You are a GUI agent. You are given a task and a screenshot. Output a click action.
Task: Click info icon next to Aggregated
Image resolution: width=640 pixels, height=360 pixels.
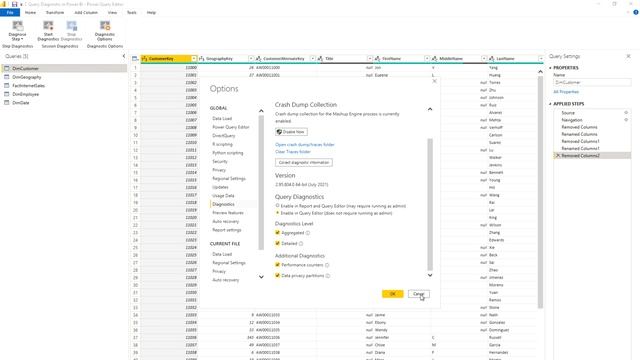[308, 233]
